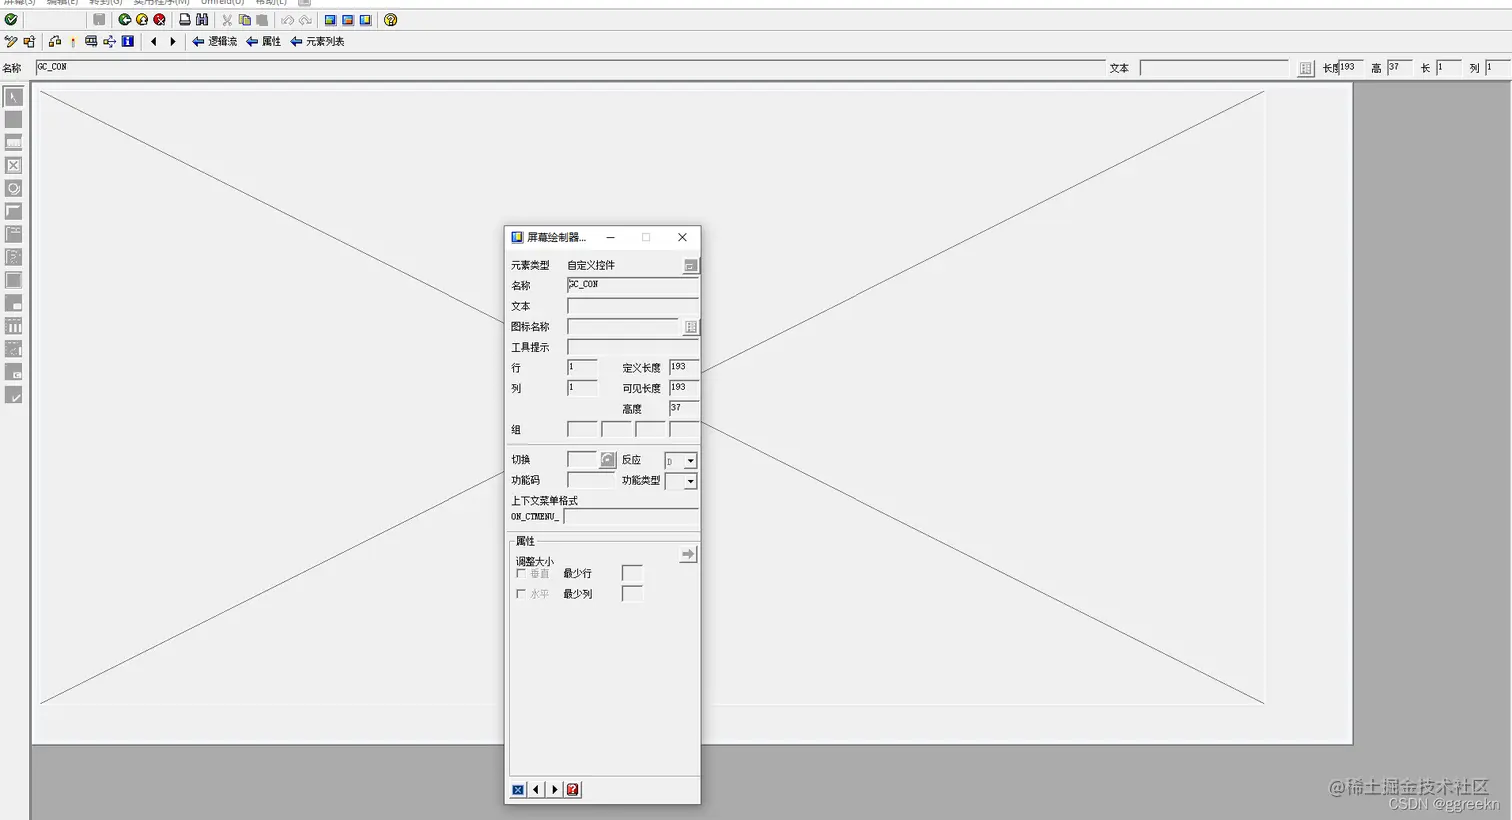The width and height of the screenshot is (1512, 820).
Task: Click the 逻辑流 toolbar button
Action: pyautogui.click(x=214, y=41)
